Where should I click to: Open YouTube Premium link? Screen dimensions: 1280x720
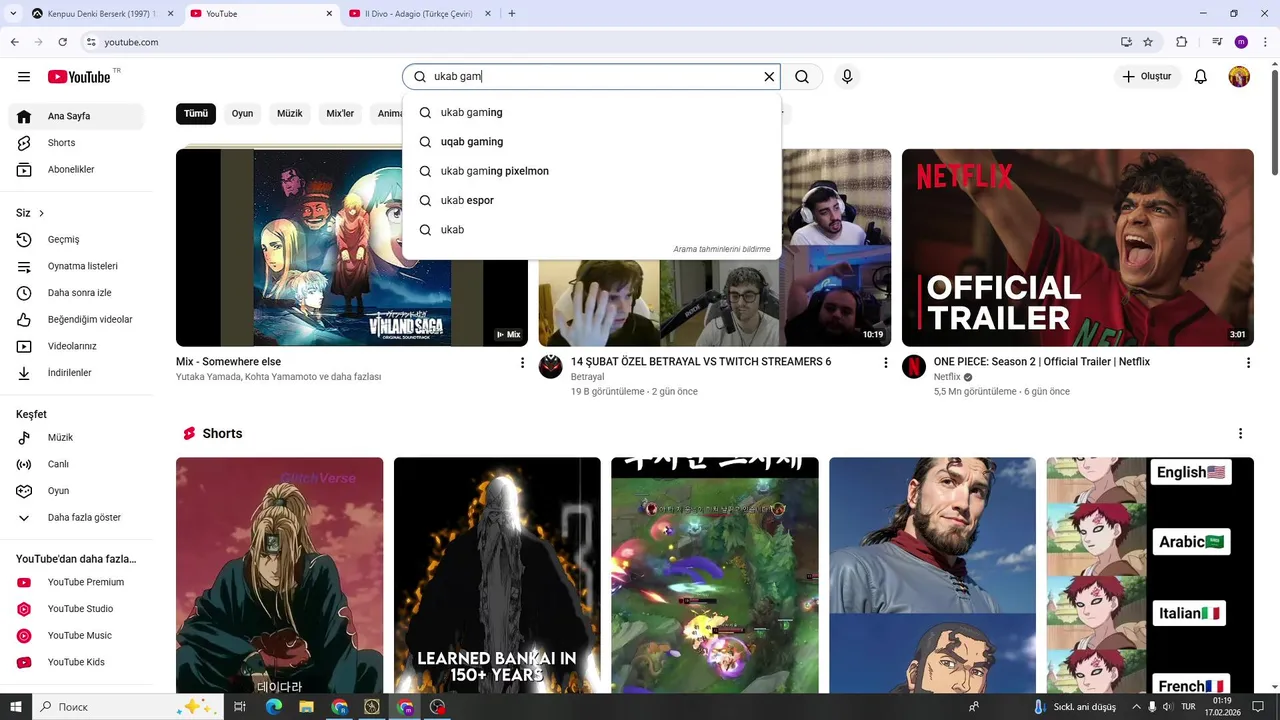pyautogui.click(x=76, y=582)
